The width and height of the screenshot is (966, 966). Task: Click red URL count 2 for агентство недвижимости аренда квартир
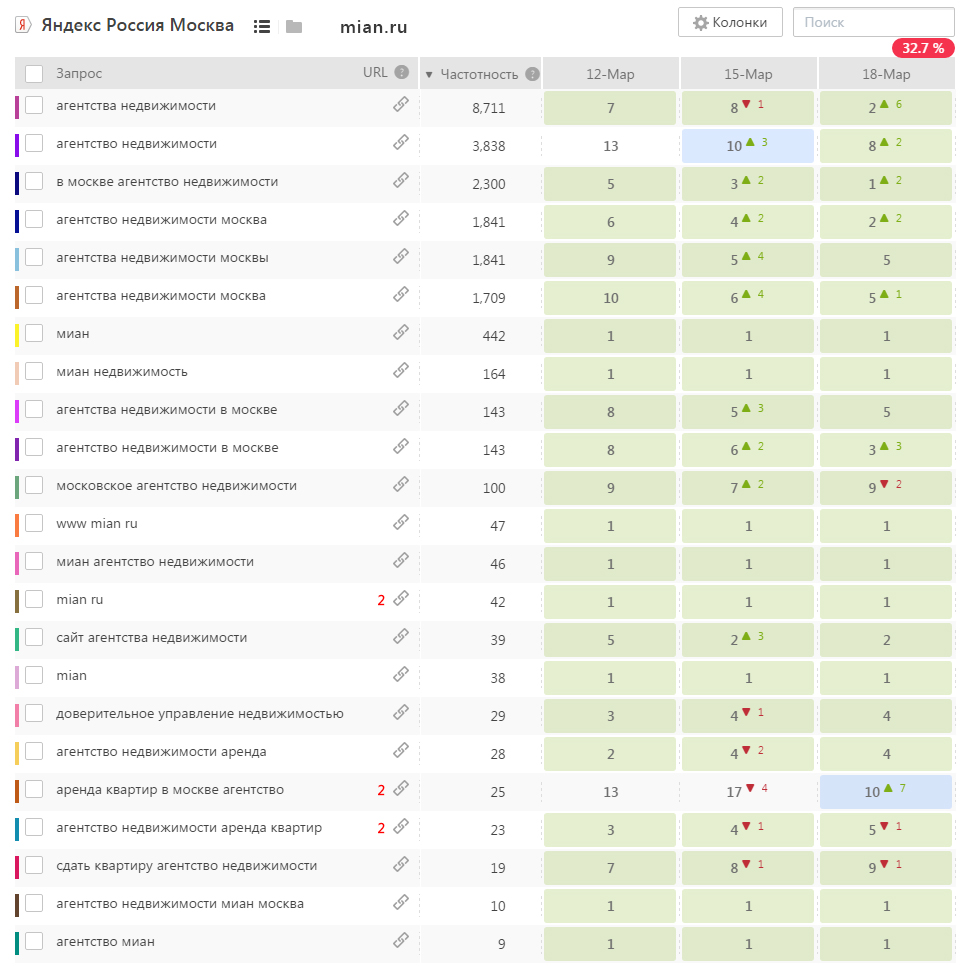tap(381, 828)
